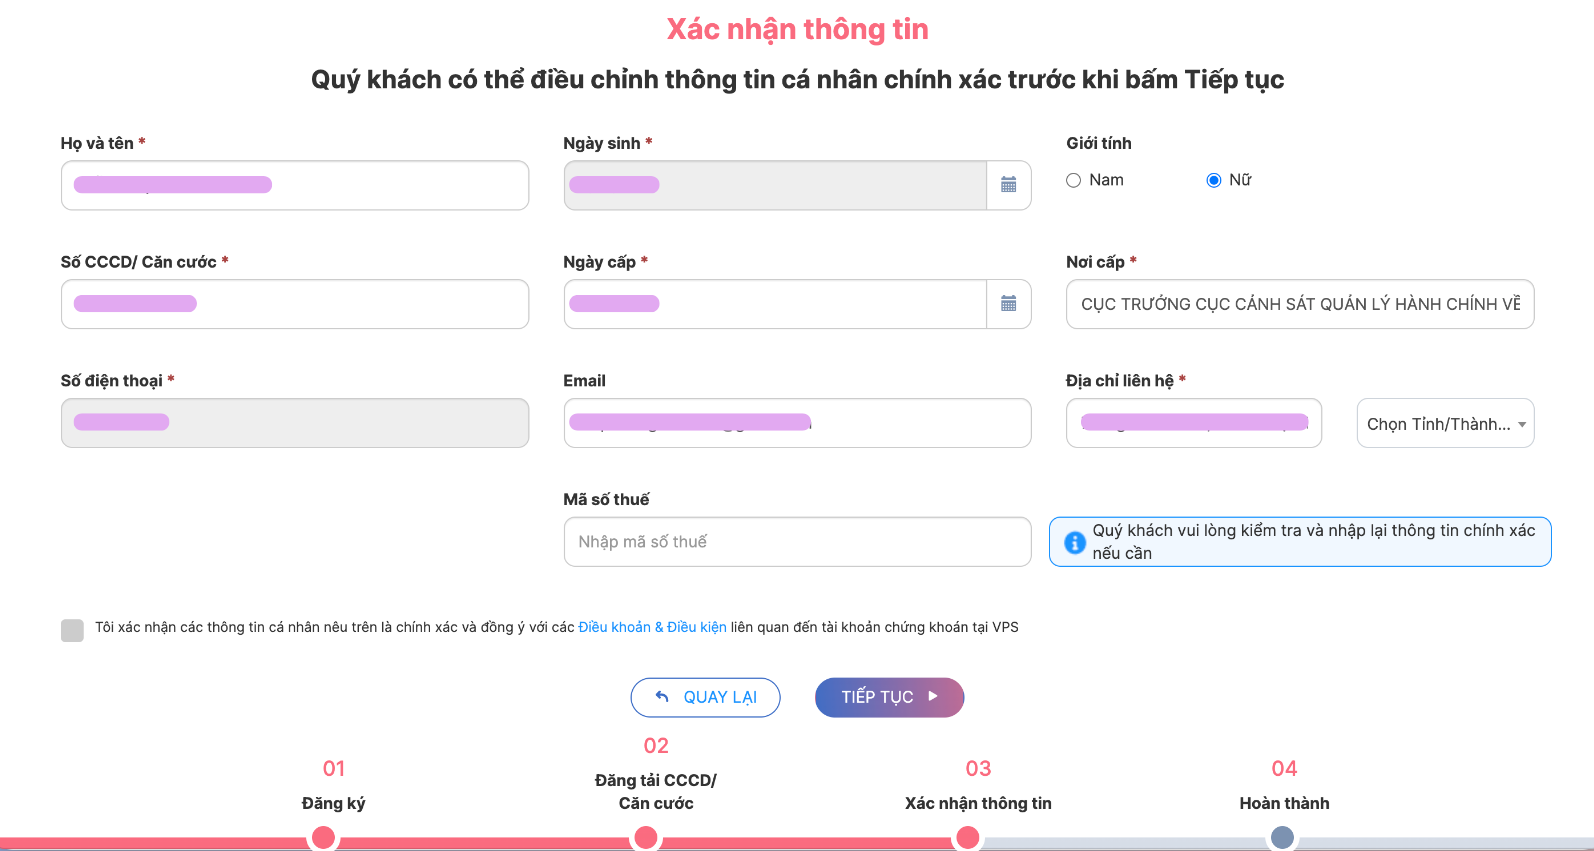This screenshot has height=851, width=1594.
Task: Select the Nữ gender radio button
Action: (x=1213, y=180)
